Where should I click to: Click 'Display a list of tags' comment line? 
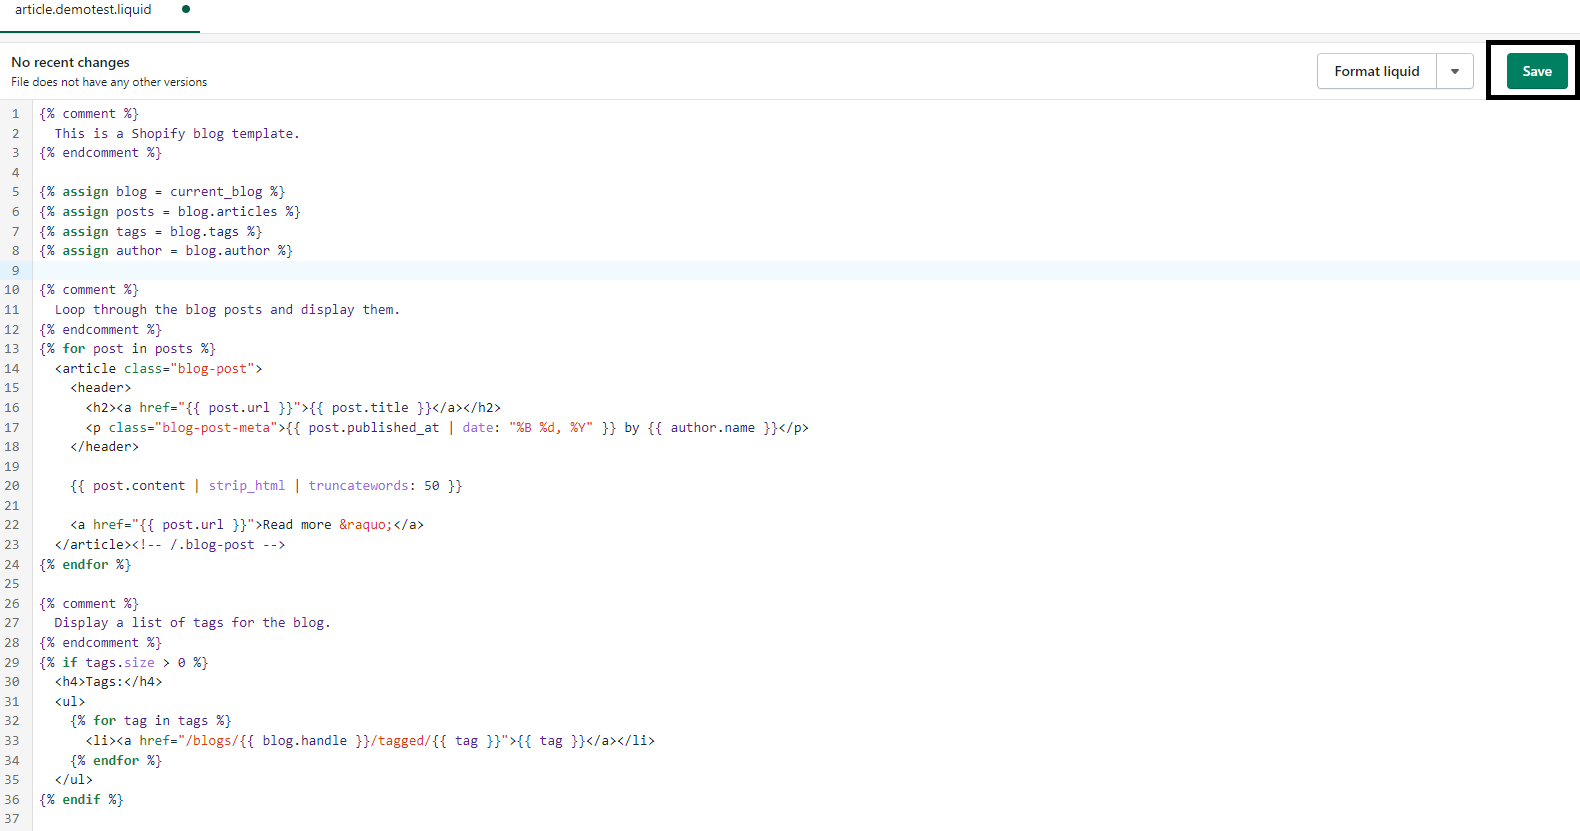pos(192,623)
